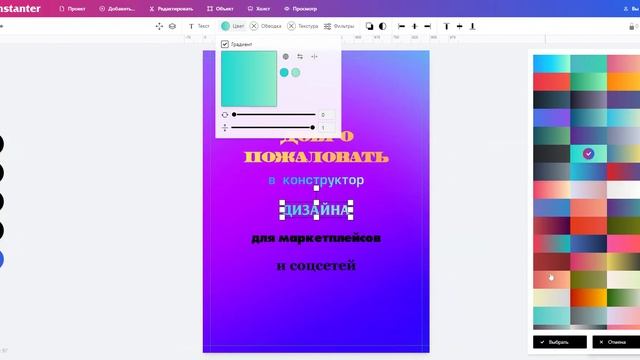640x360 pixels.
Task: Select the 'для маркетплейсов' text line
Action: [316, 238]
